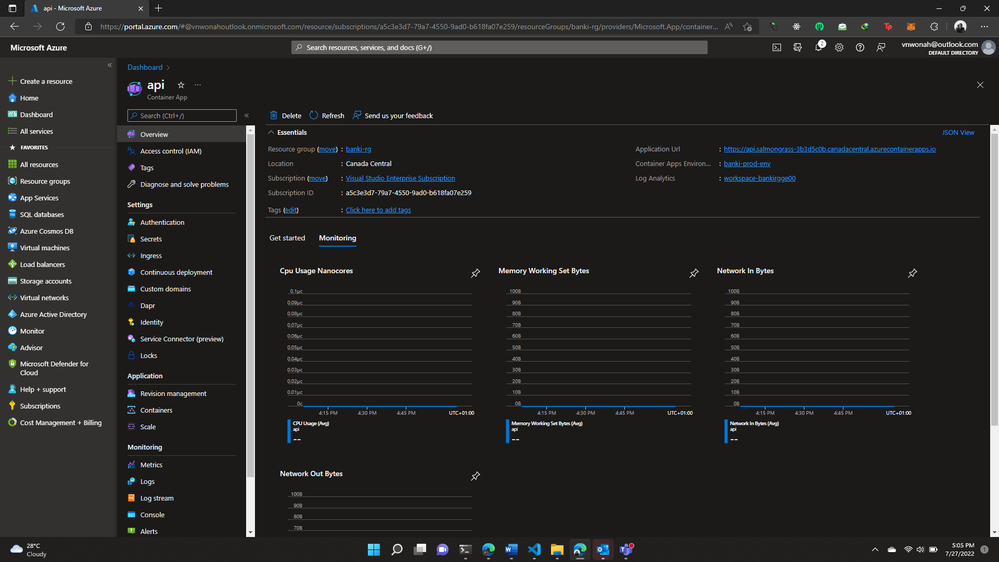Collapse the left portal navigation sidebar
The width and height of the screenshot is (999, 562).
click(x=110, y=65)
